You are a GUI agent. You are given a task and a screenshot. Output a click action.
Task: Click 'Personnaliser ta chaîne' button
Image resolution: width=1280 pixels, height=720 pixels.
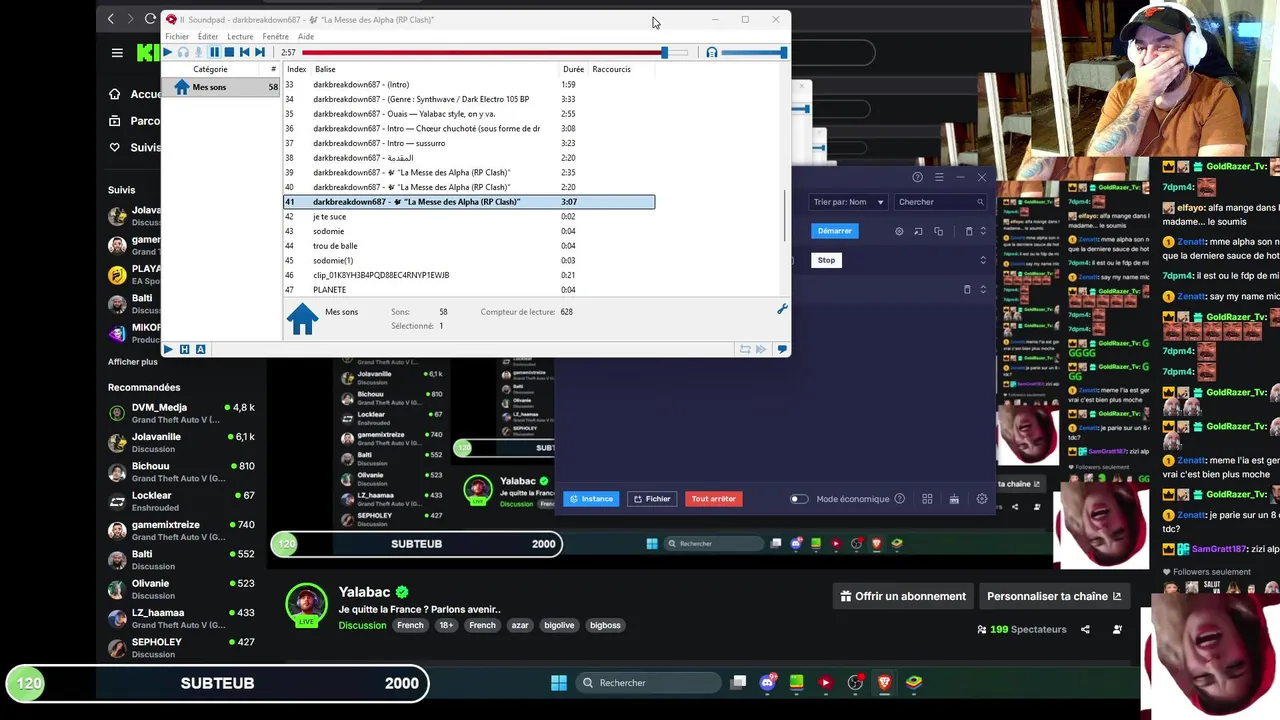click(x=1054, y=596)
